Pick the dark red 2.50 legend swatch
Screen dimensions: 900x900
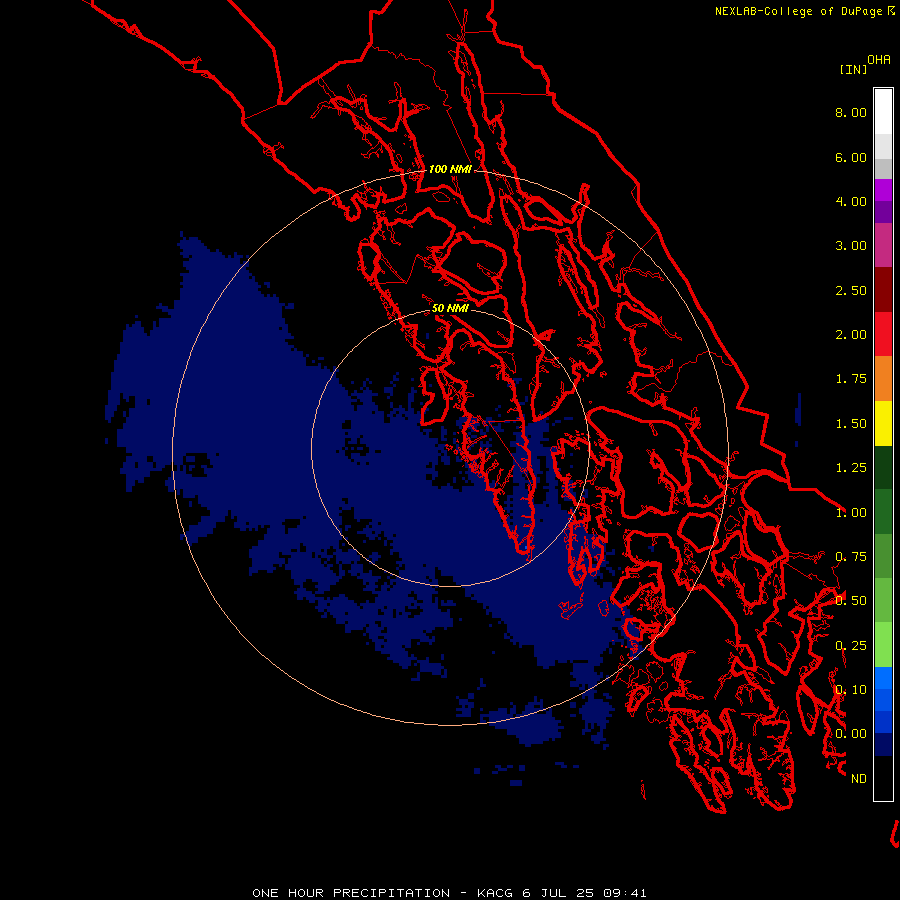click(x=883, y=289)
